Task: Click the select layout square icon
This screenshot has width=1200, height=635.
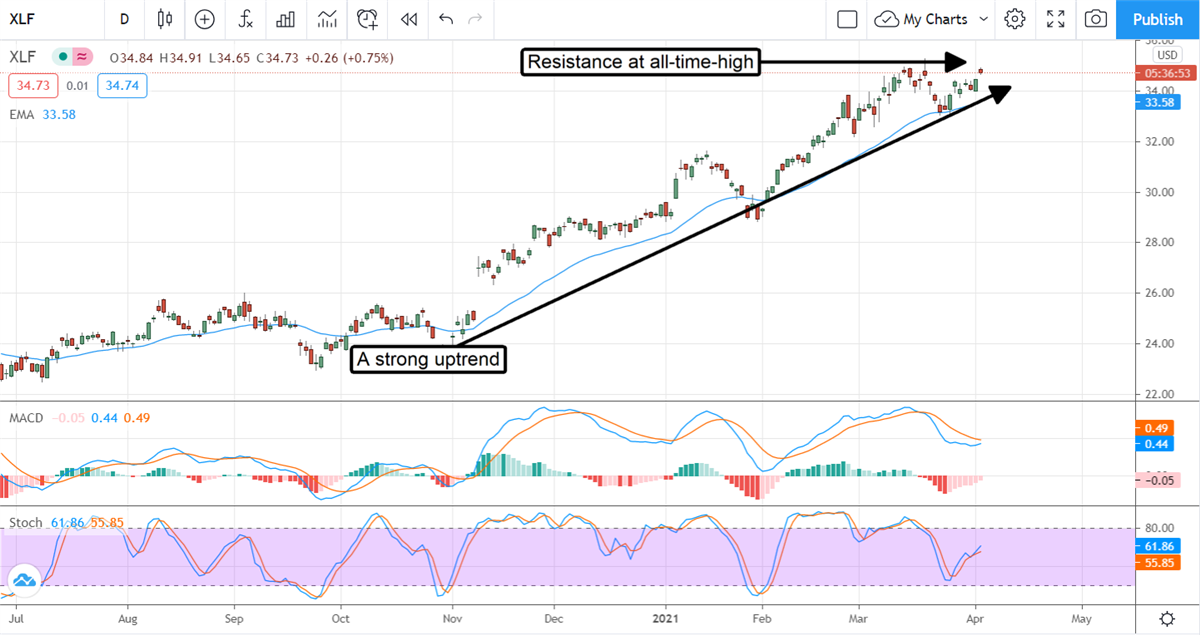Action: coord(847,19)
